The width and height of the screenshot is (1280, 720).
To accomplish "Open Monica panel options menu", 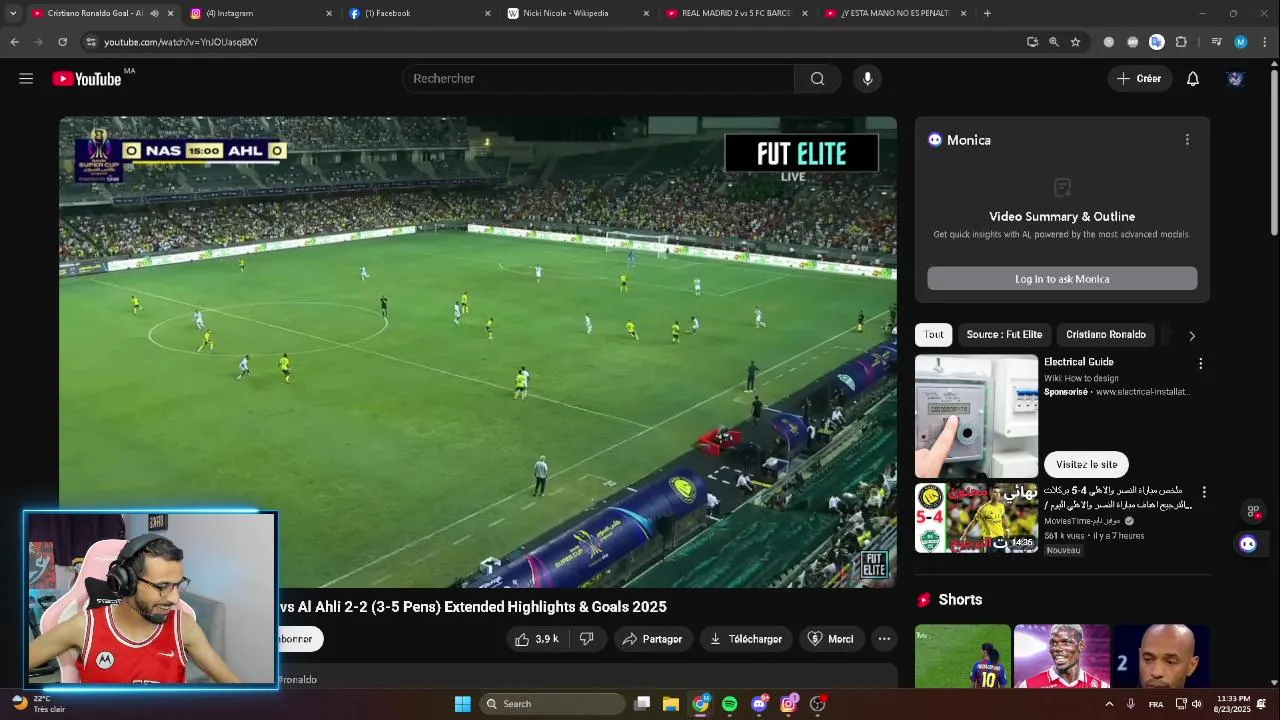I will 1187,140.
